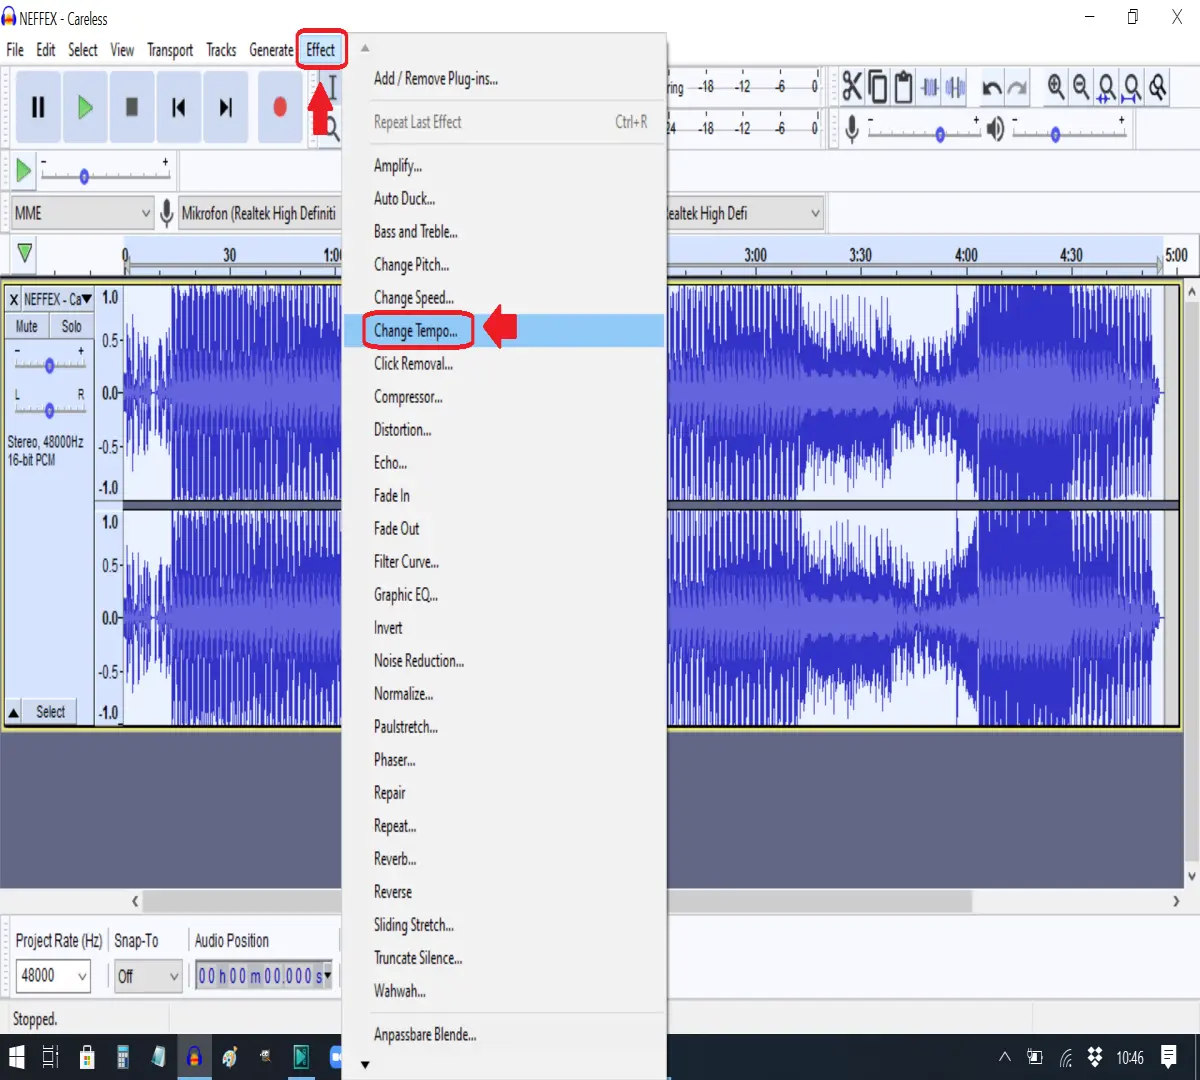
Task: Fit selection to width zoom icon
Action: 1107,87
